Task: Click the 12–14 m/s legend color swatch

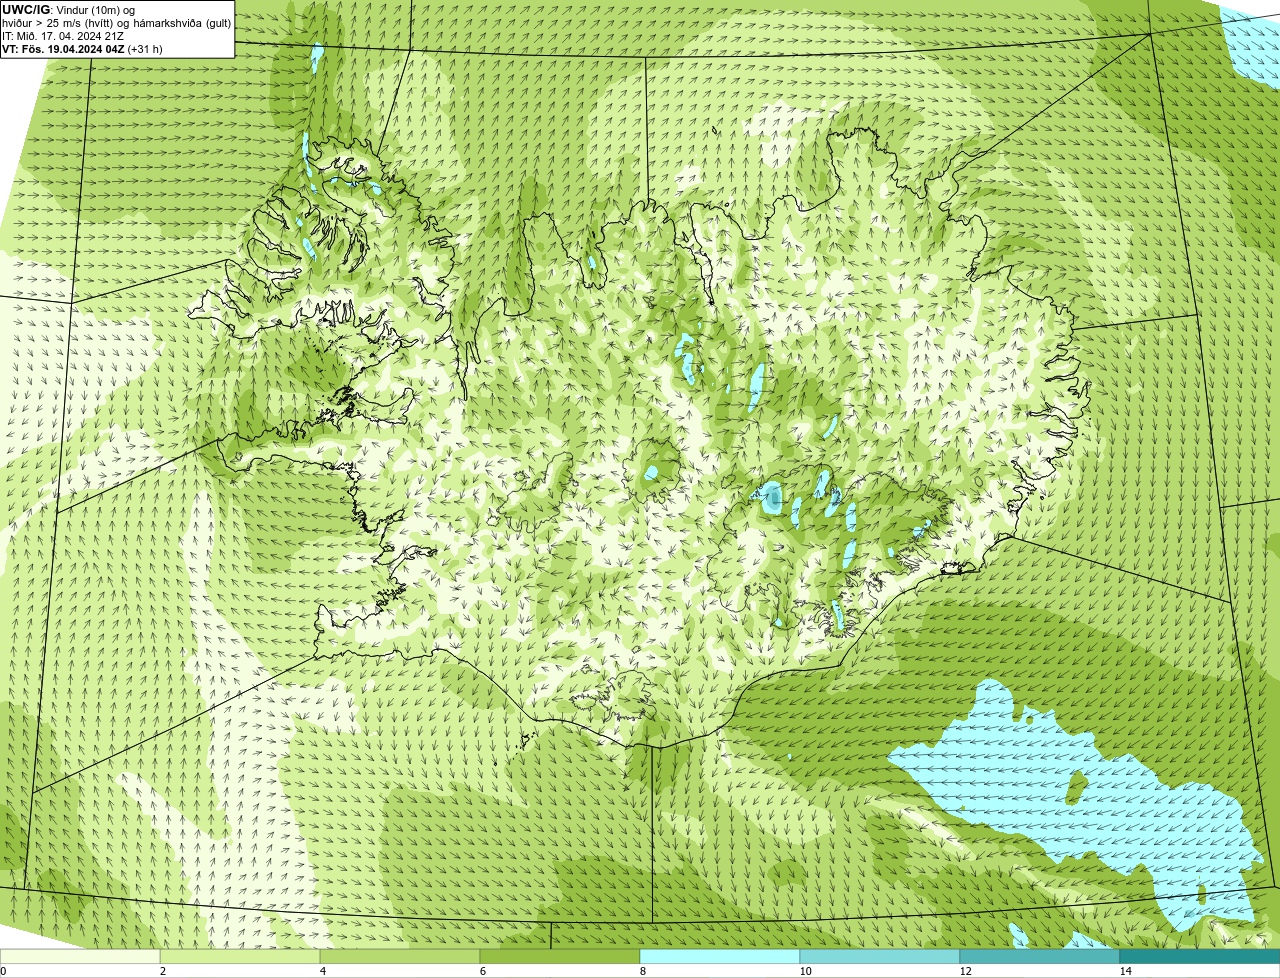Action: [1040, 957]
